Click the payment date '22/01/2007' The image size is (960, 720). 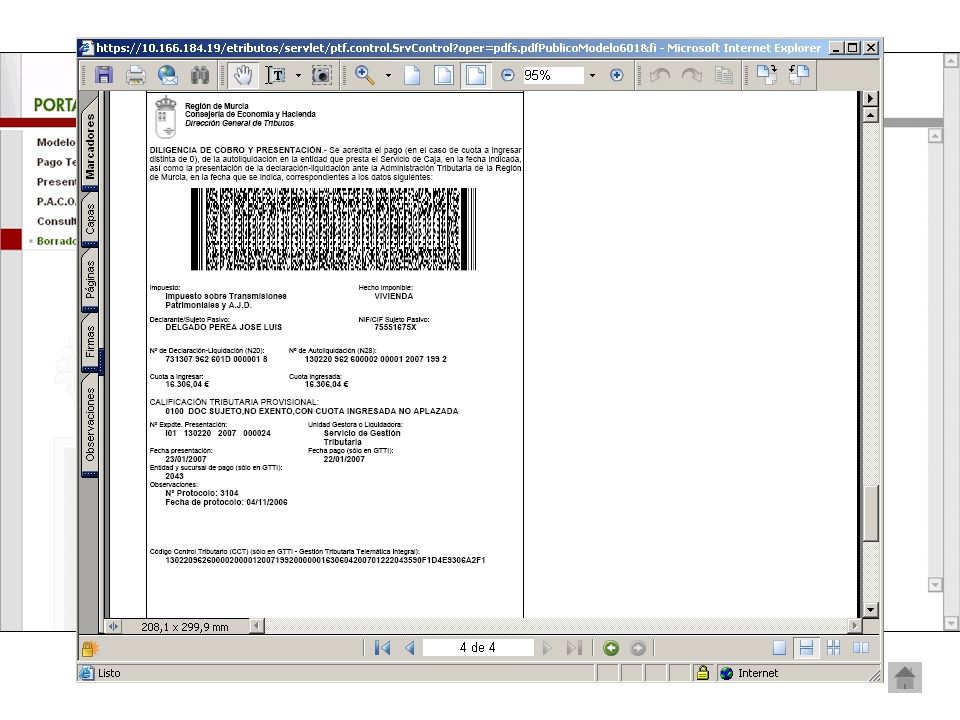tap(344, 459)
